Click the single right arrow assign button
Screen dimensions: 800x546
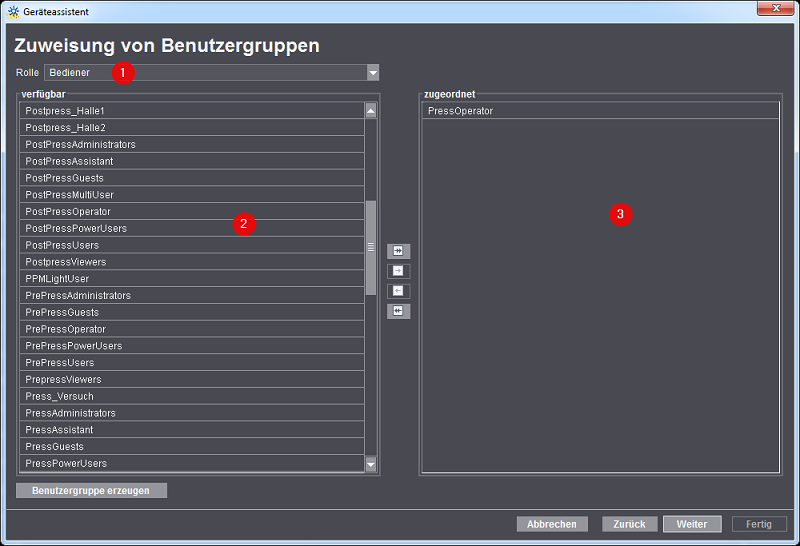coord(398,271)
